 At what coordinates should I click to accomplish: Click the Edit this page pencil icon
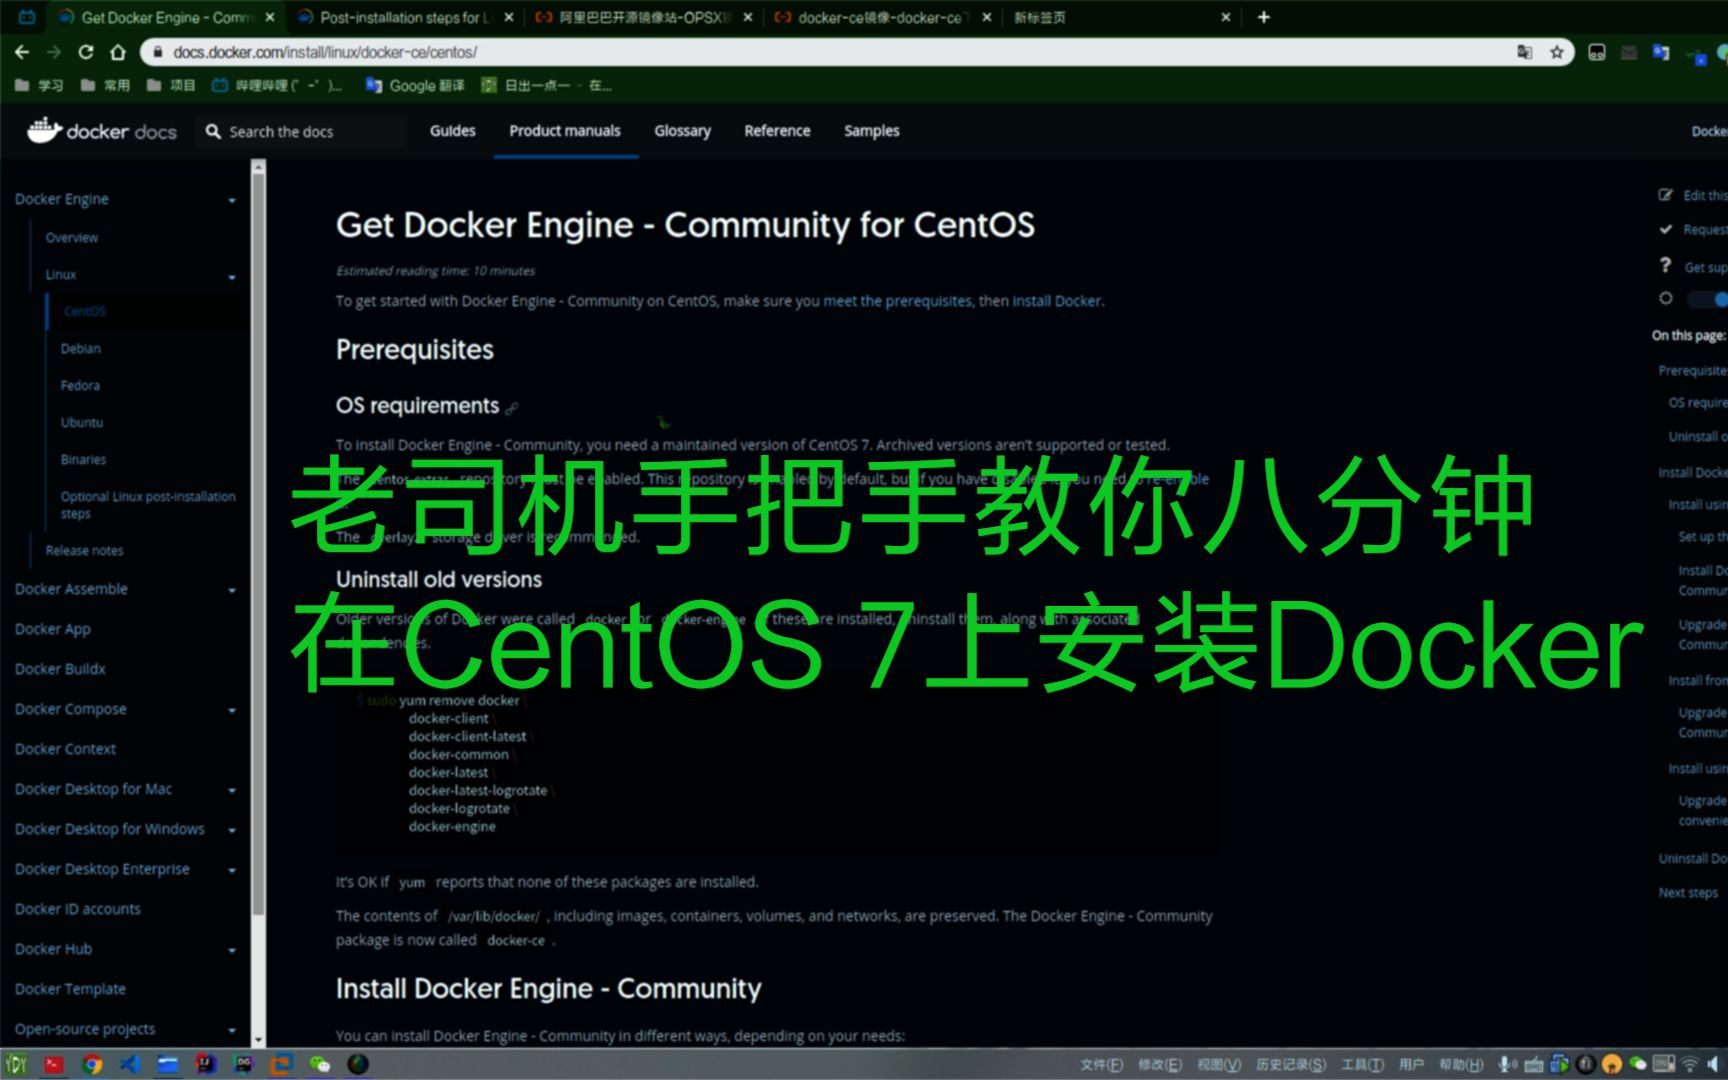tap(1664, 195)
